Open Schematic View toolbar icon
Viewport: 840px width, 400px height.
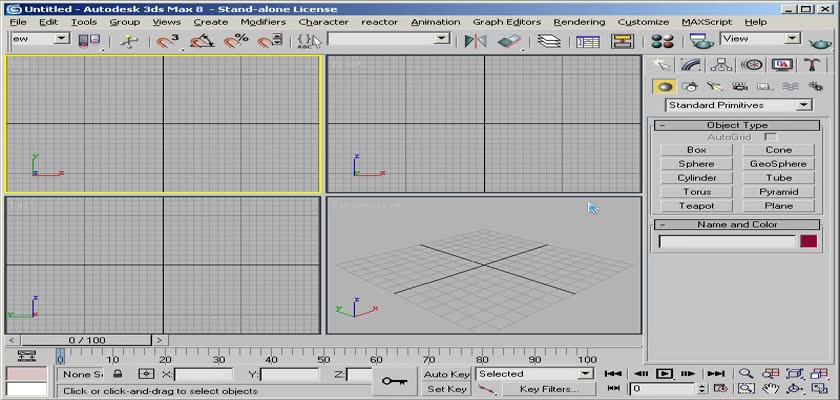(622, 41)
